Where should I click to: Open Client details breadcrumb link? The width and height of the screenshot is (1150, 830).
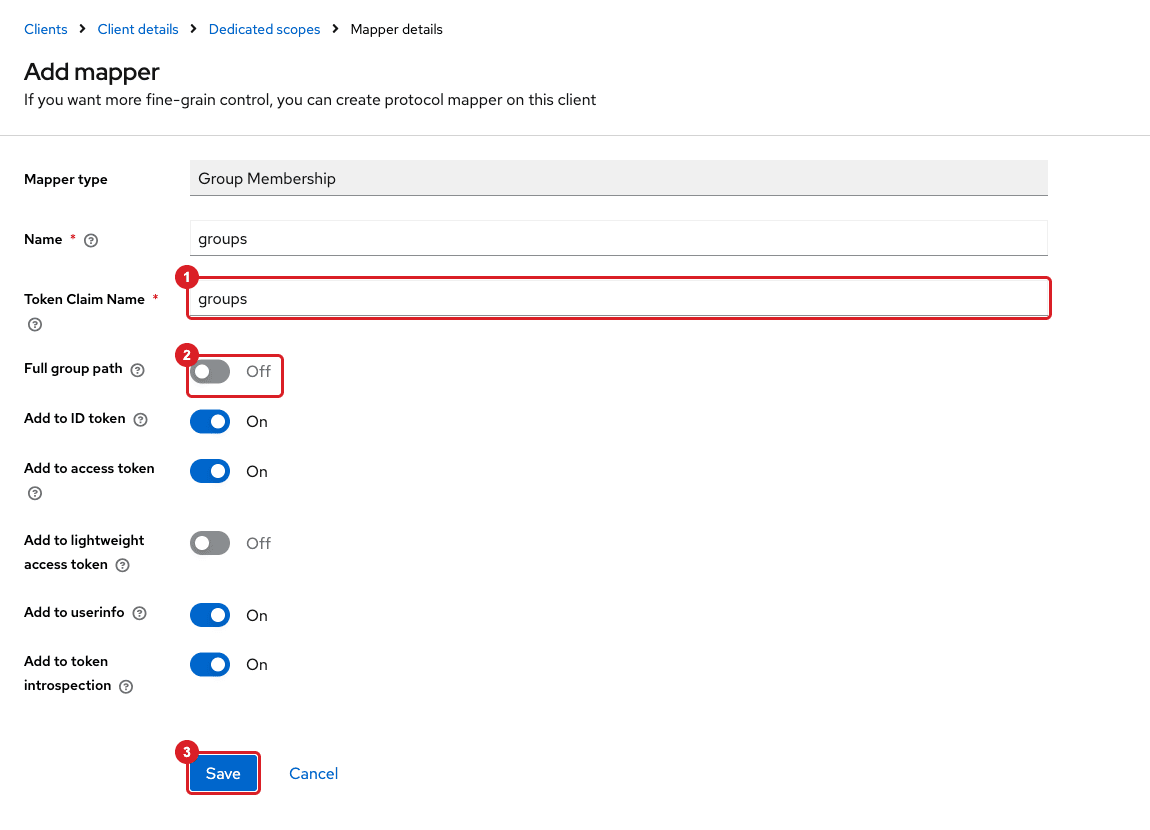pos(138,29)
